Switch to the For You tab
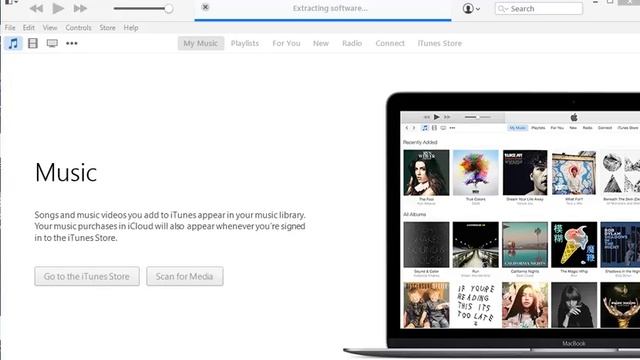This screenshot has width=640, height=360. click(287, 43)
